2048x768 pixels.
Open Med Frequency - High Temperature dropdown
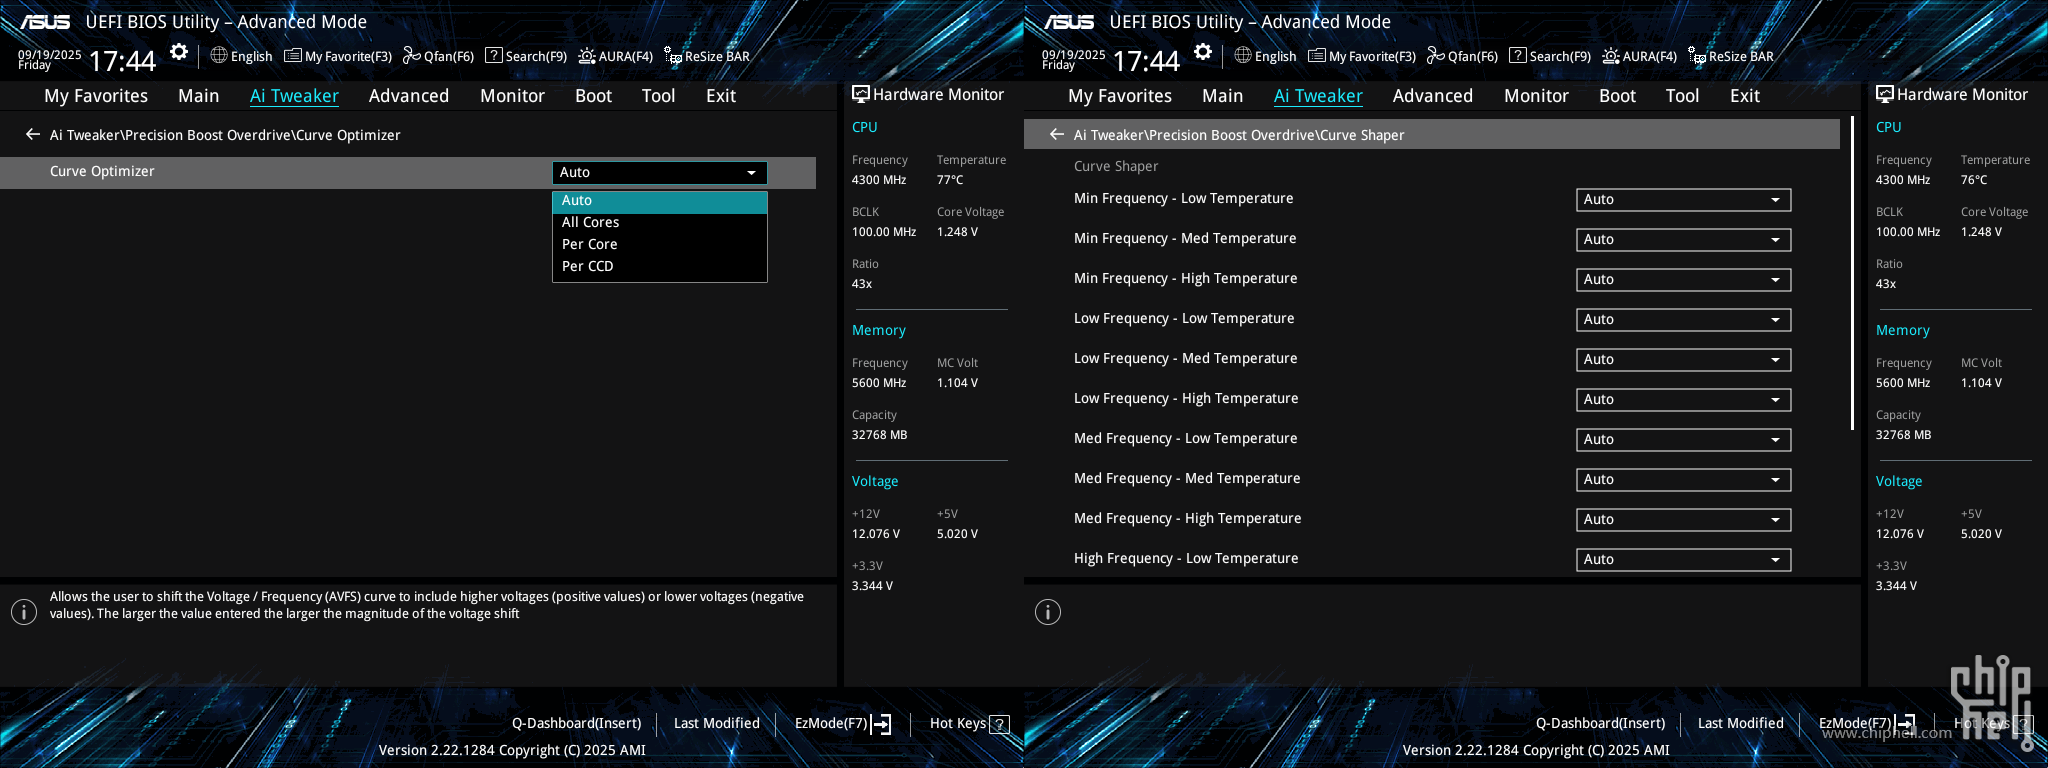pyautogui.click(x=1684, y=520)
